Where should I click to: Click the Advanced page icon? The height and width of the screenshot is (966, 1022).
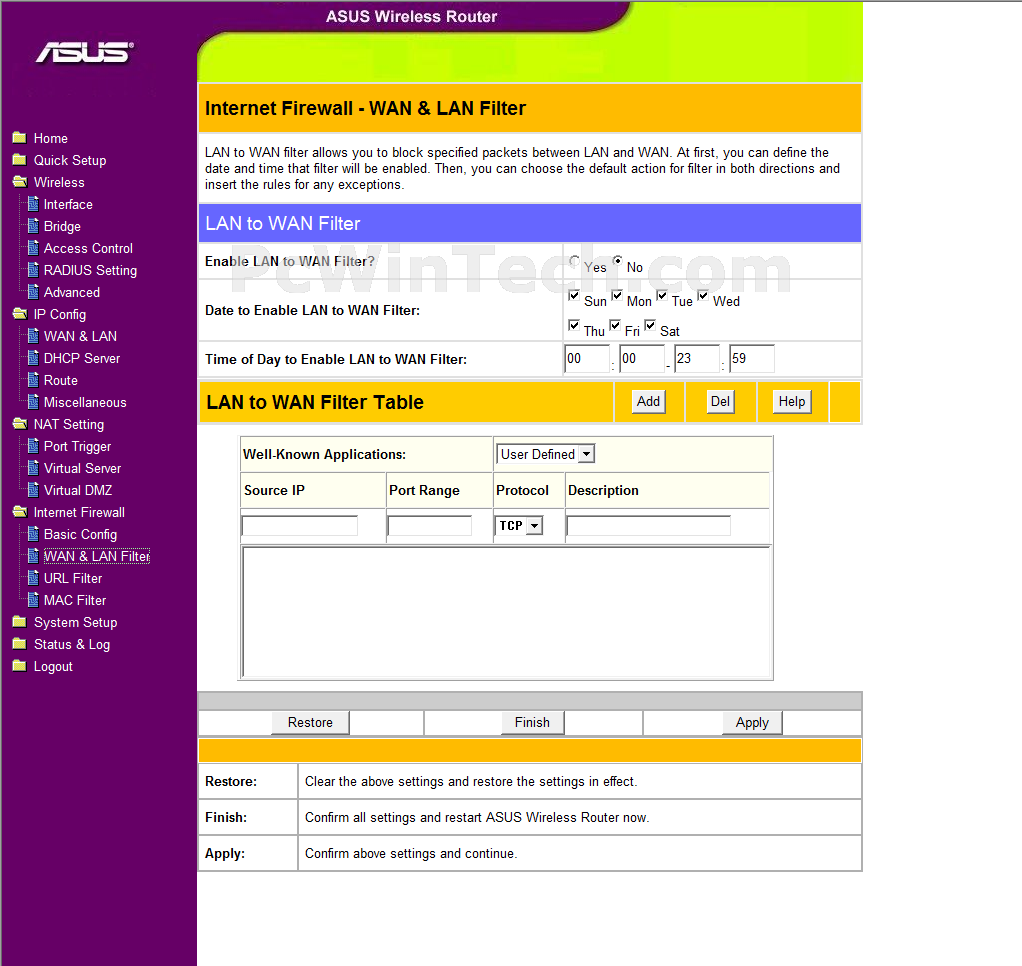33,292
